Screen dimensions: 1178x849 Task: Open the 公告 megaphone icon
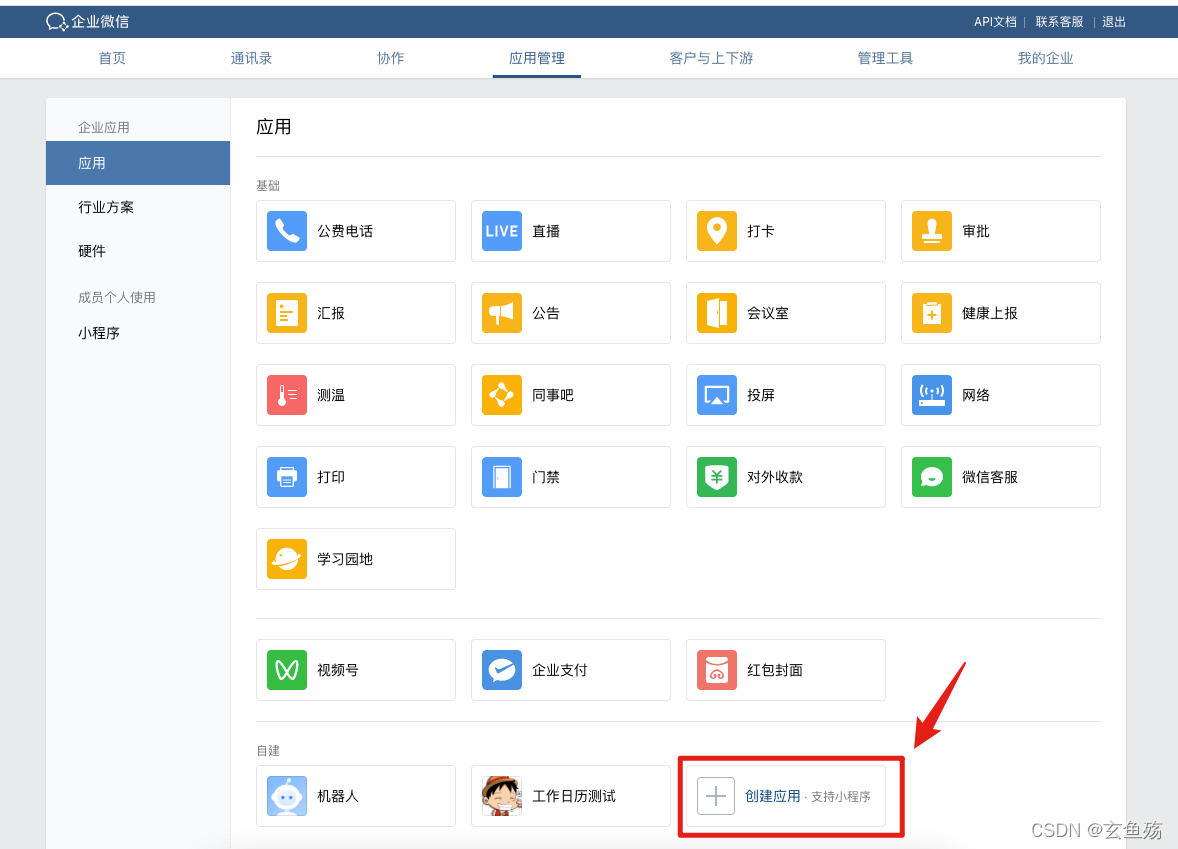point(501,313)
